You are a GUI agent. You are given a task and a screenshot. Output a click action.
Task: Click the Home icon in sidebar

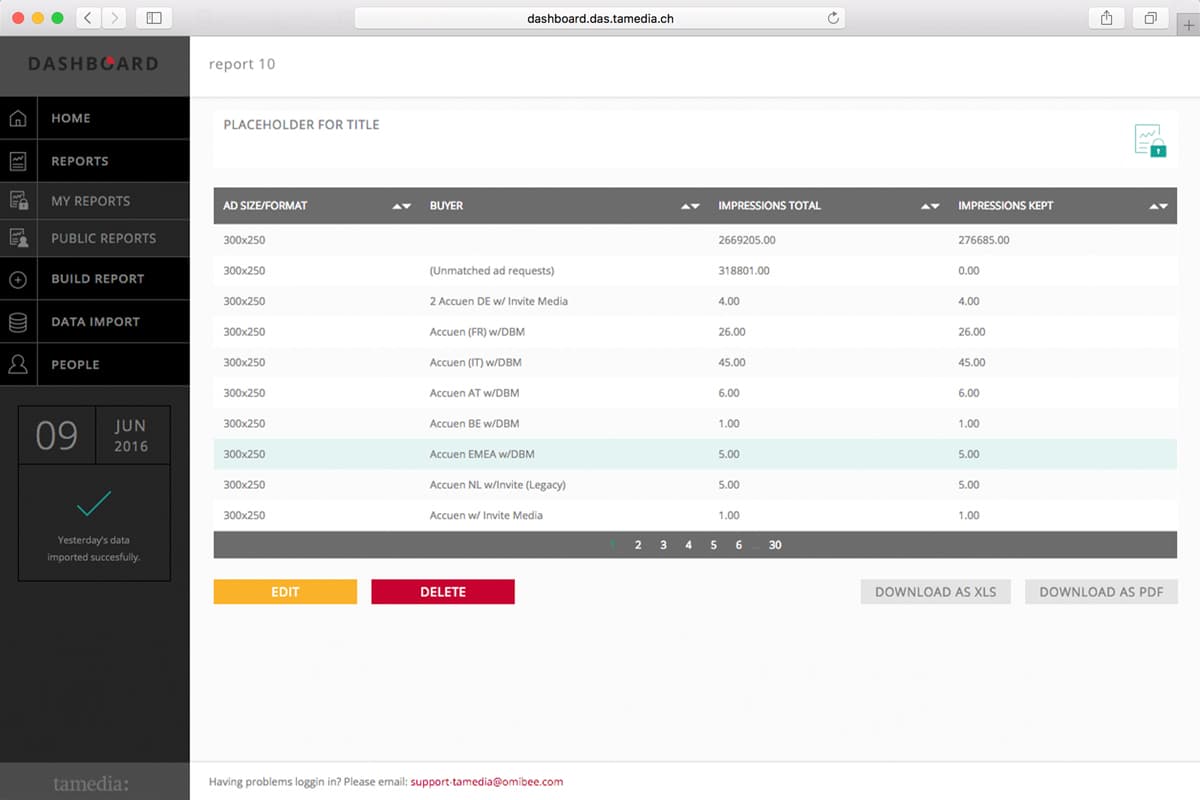click(x=18, y=119)
